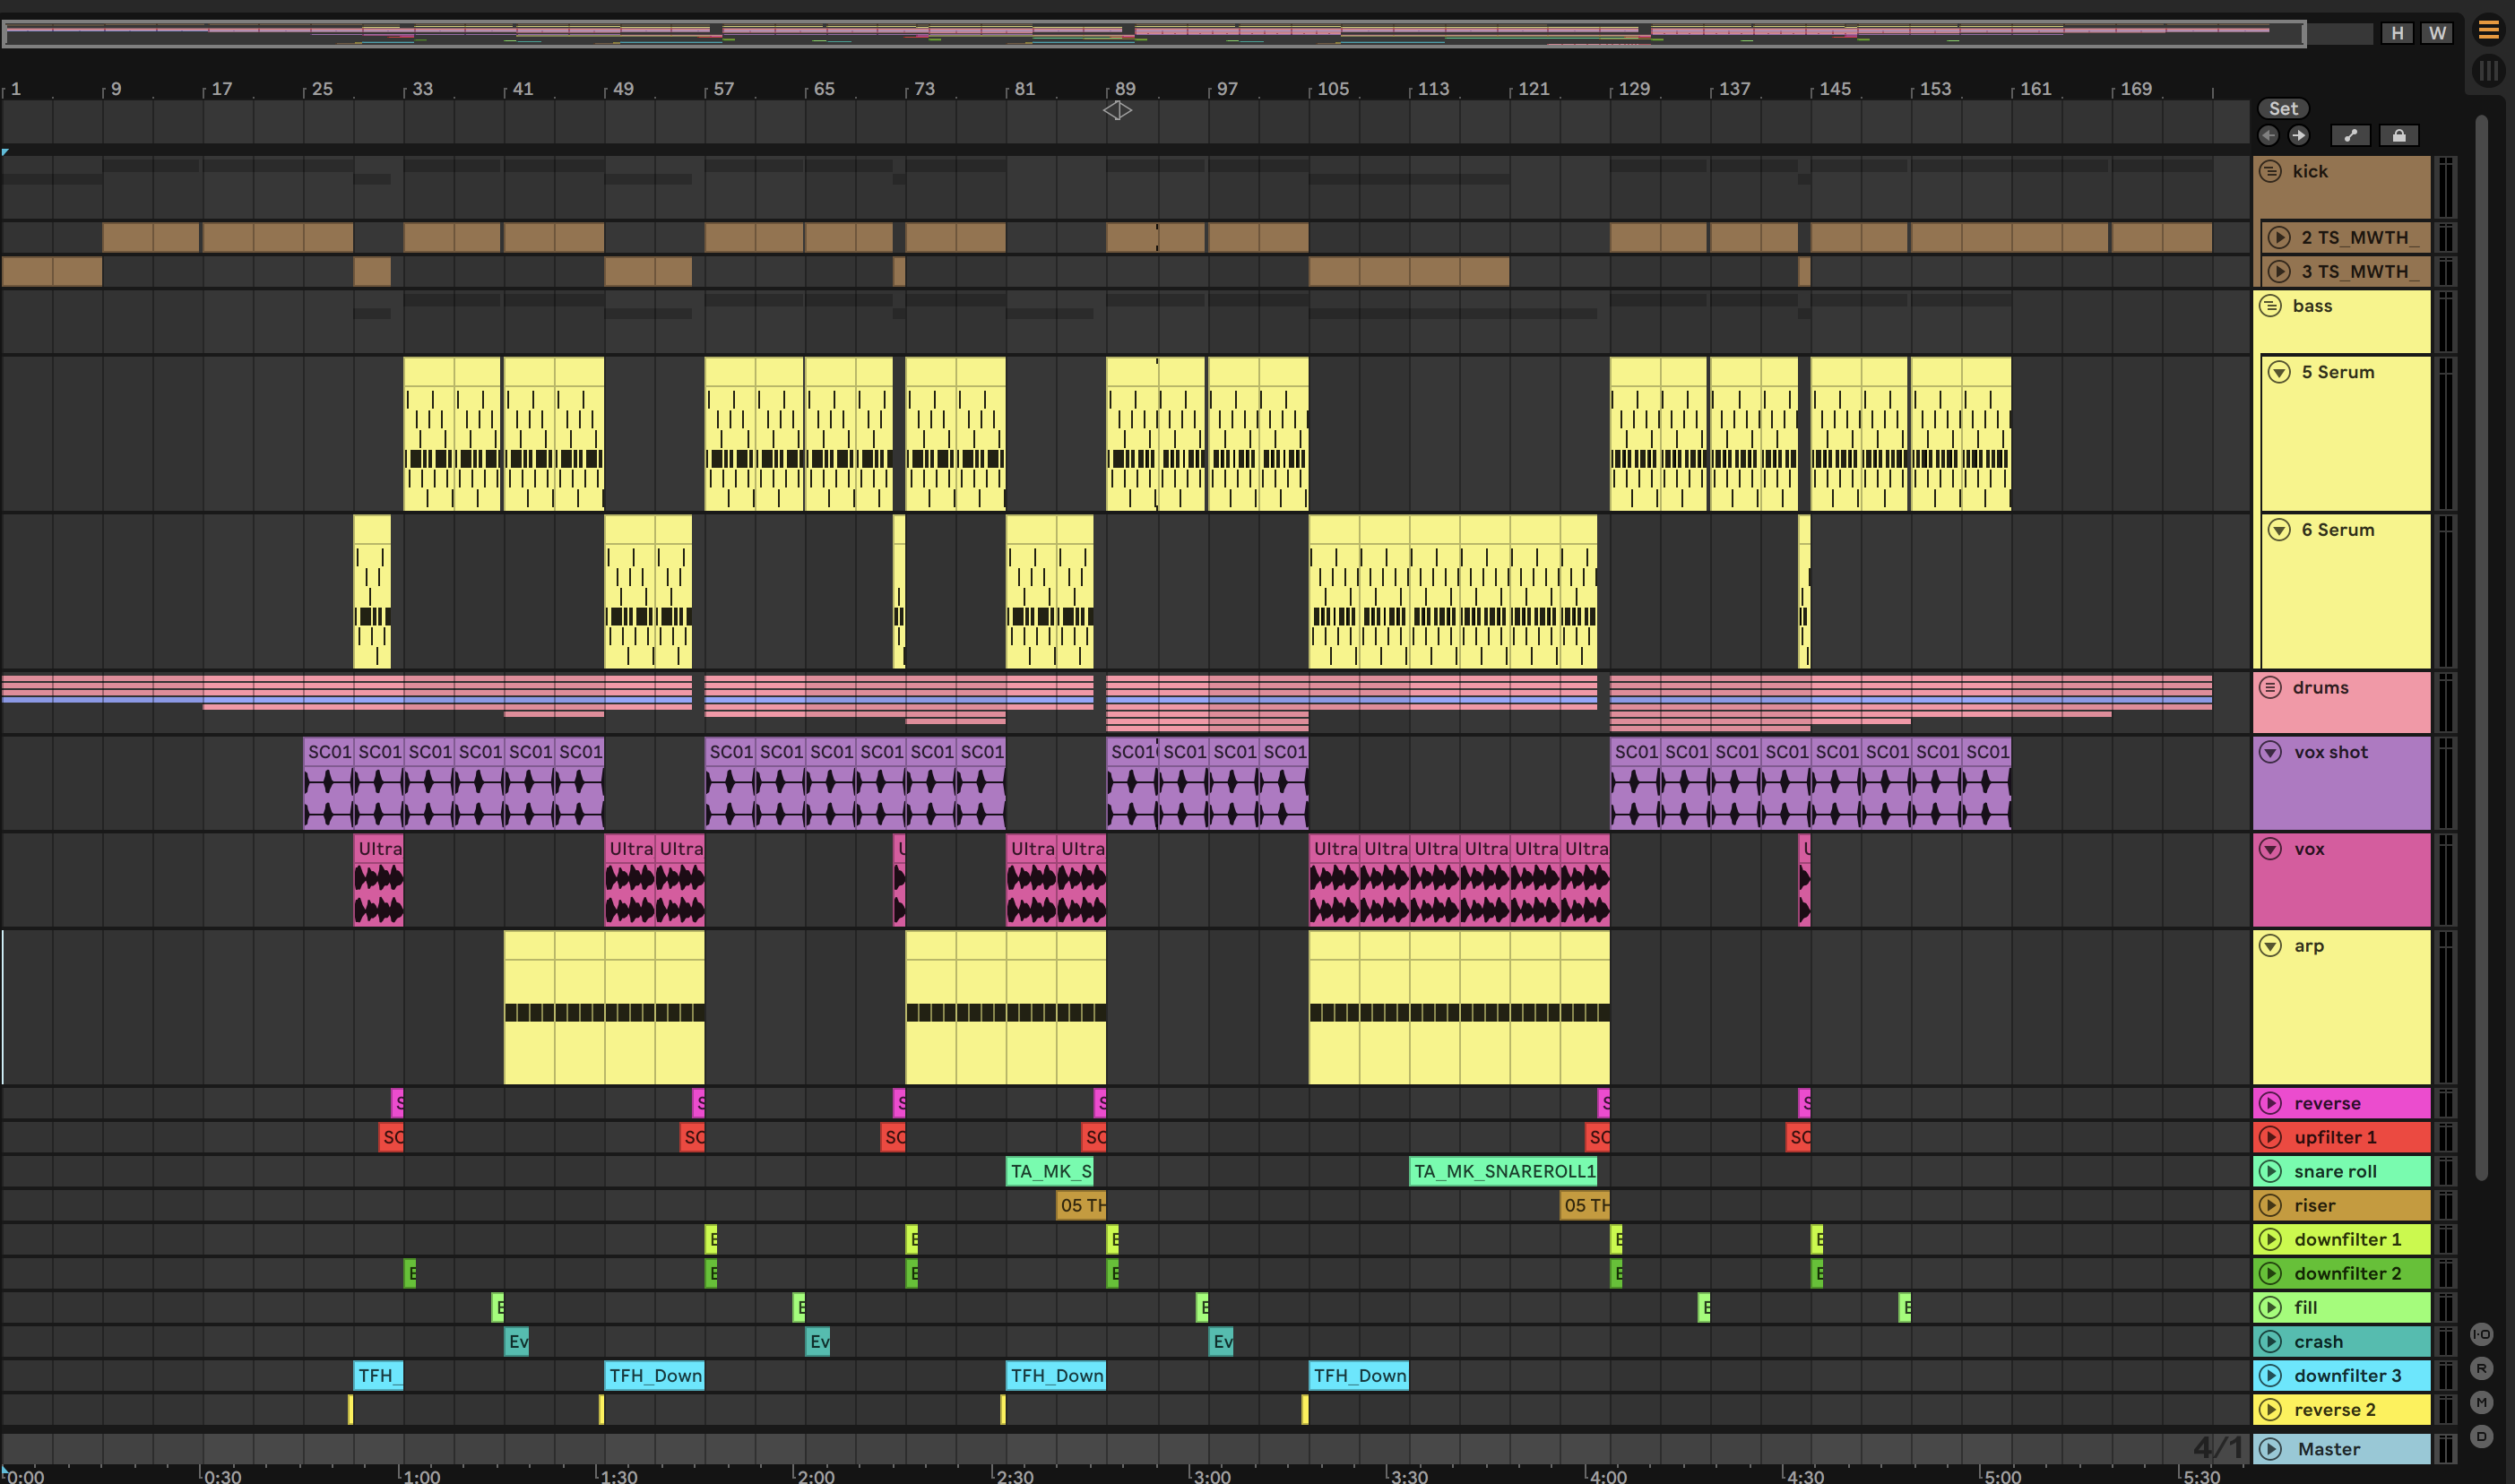
Task: Toggle the I-O section visibility
Action: tap(2481, 1334)
